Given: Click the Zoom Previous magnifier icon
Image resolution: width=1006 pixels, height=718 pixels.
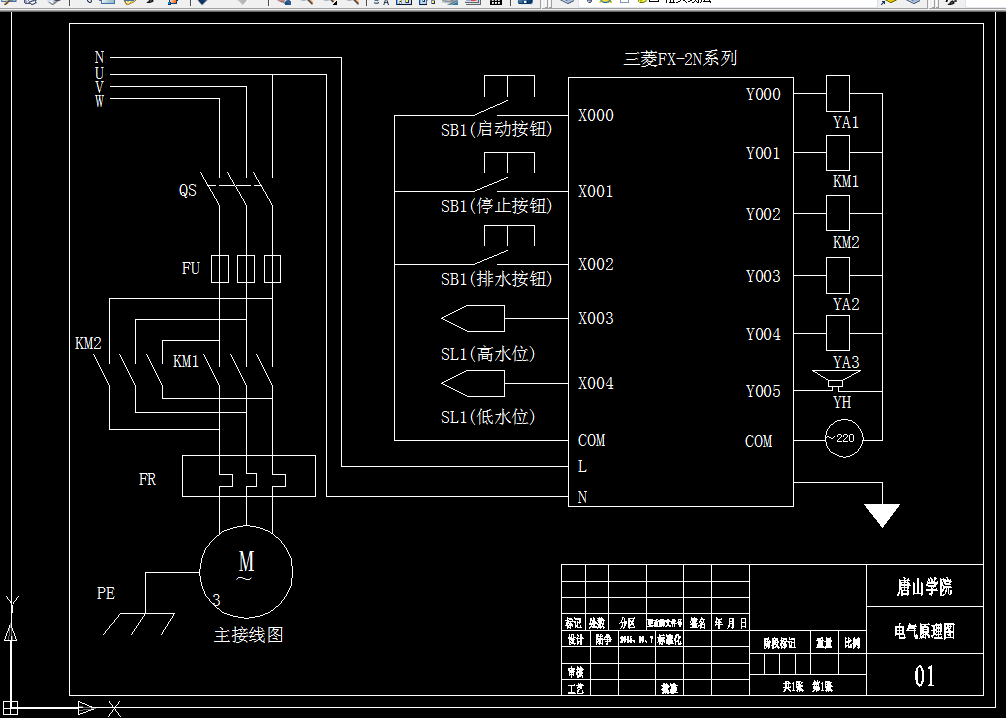Looking at the screenshot, I should click(x=352, y=4).
